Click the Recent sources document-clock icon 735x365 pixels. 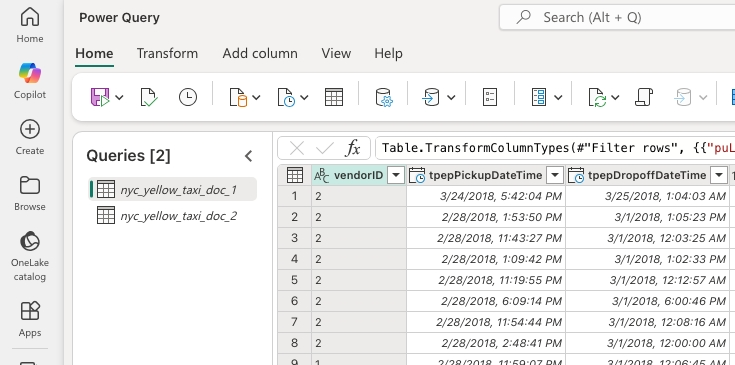(286, 97)
